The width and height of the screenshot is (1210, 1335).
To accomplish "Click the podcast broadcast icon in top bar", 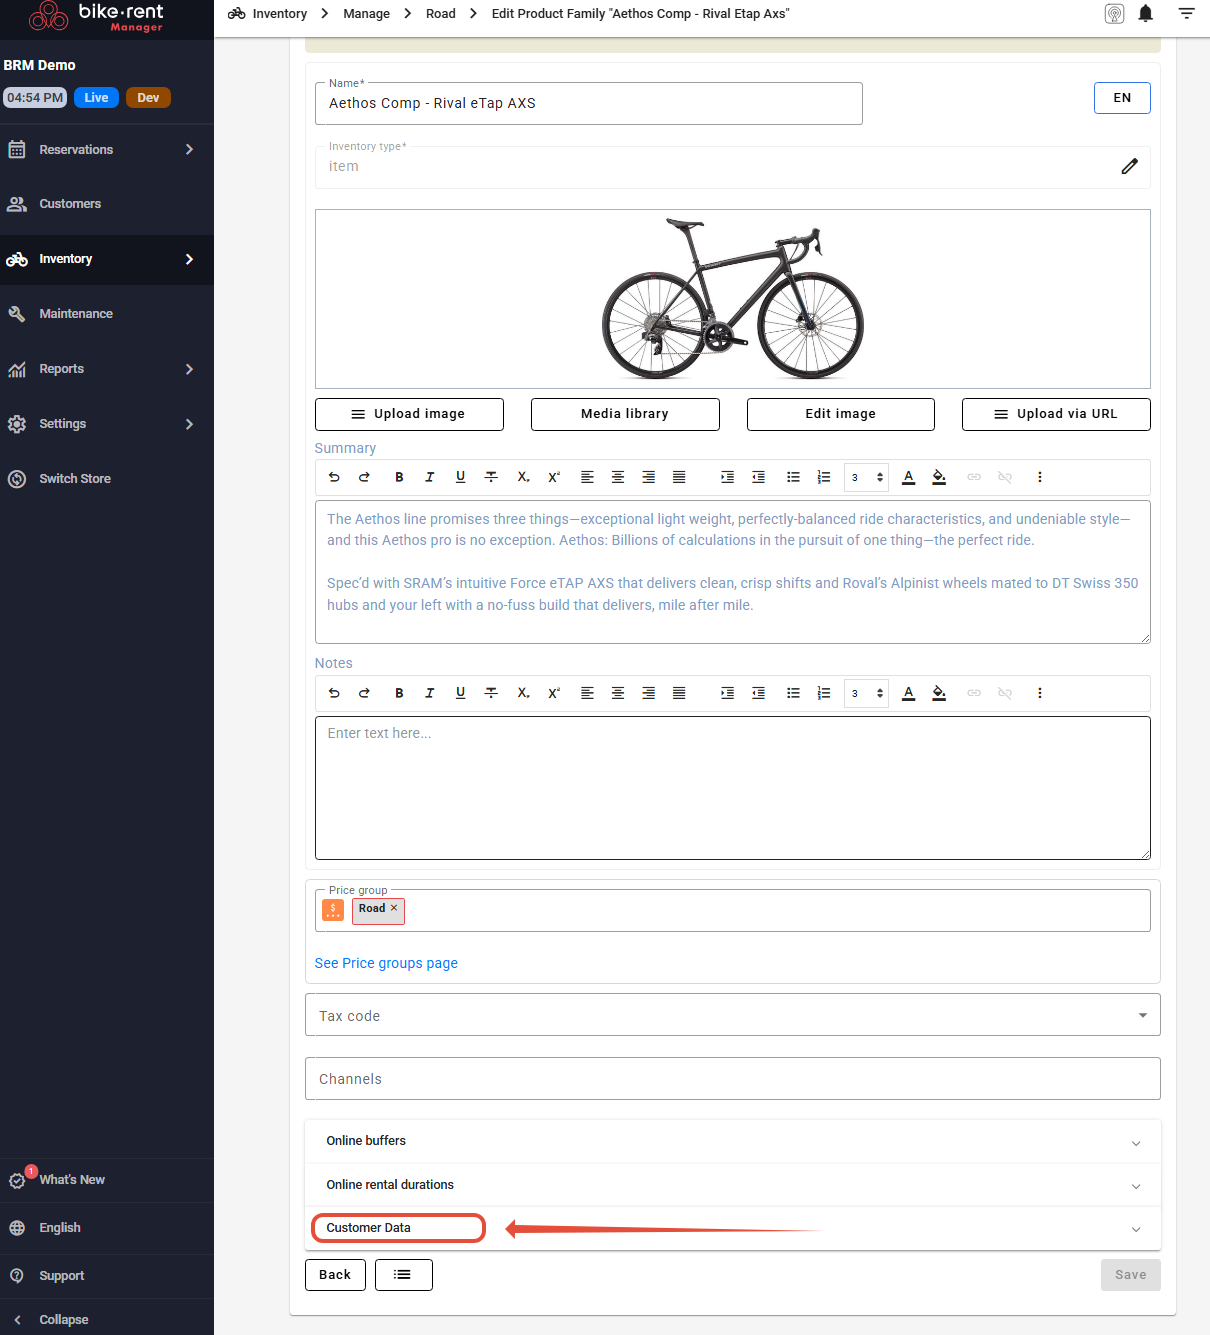I will pyautogui.click(x=1114, y=13).
